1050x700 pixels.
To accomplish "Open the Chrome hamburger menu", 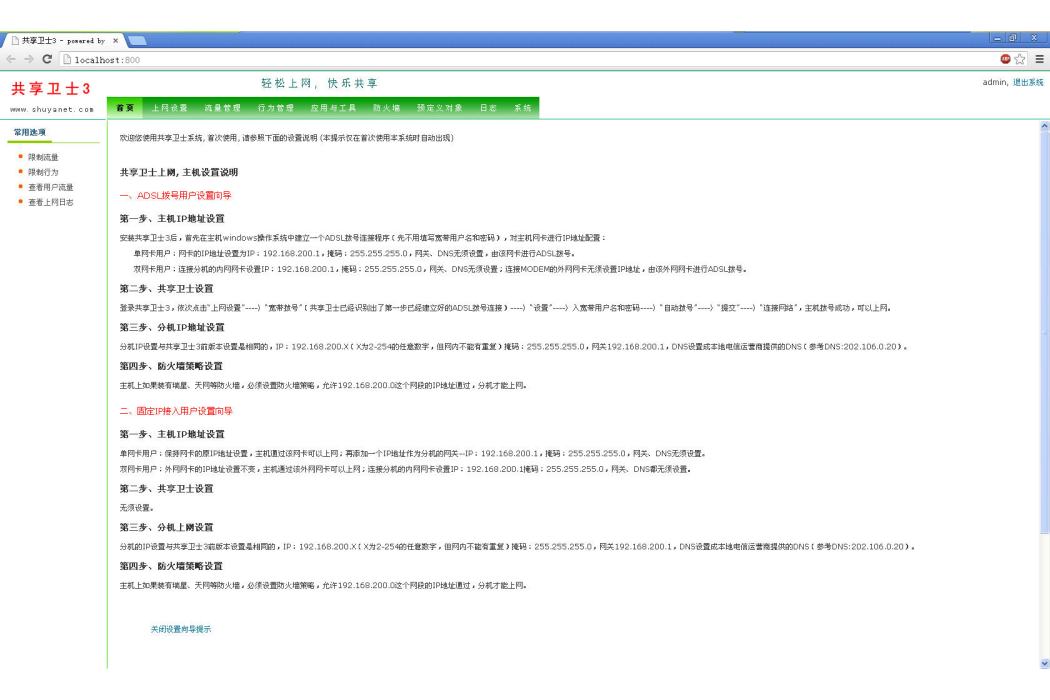I will click(x=1039, y=59).
